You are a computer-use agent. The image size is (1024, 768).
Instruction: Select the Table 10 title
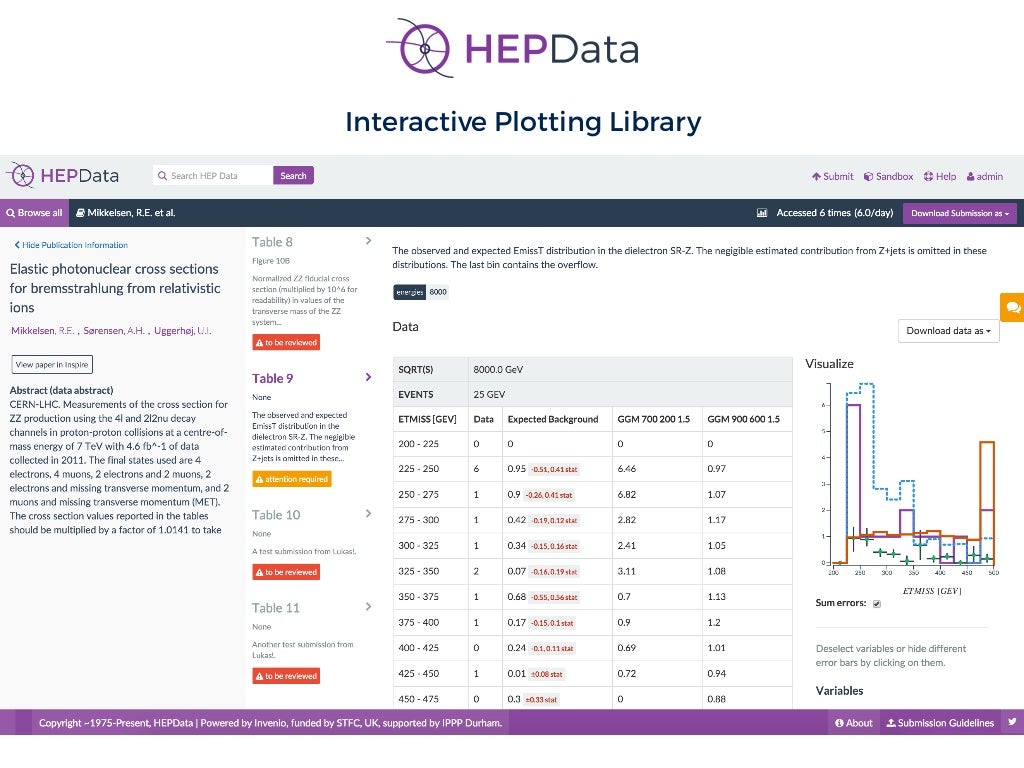coord(276,515)
